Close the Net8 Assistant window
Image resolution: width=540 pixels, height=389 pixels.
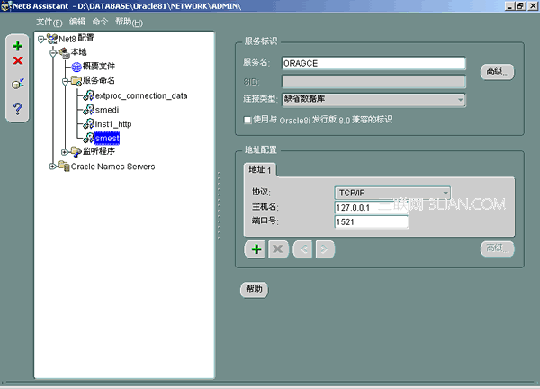(x=532, y=6)
